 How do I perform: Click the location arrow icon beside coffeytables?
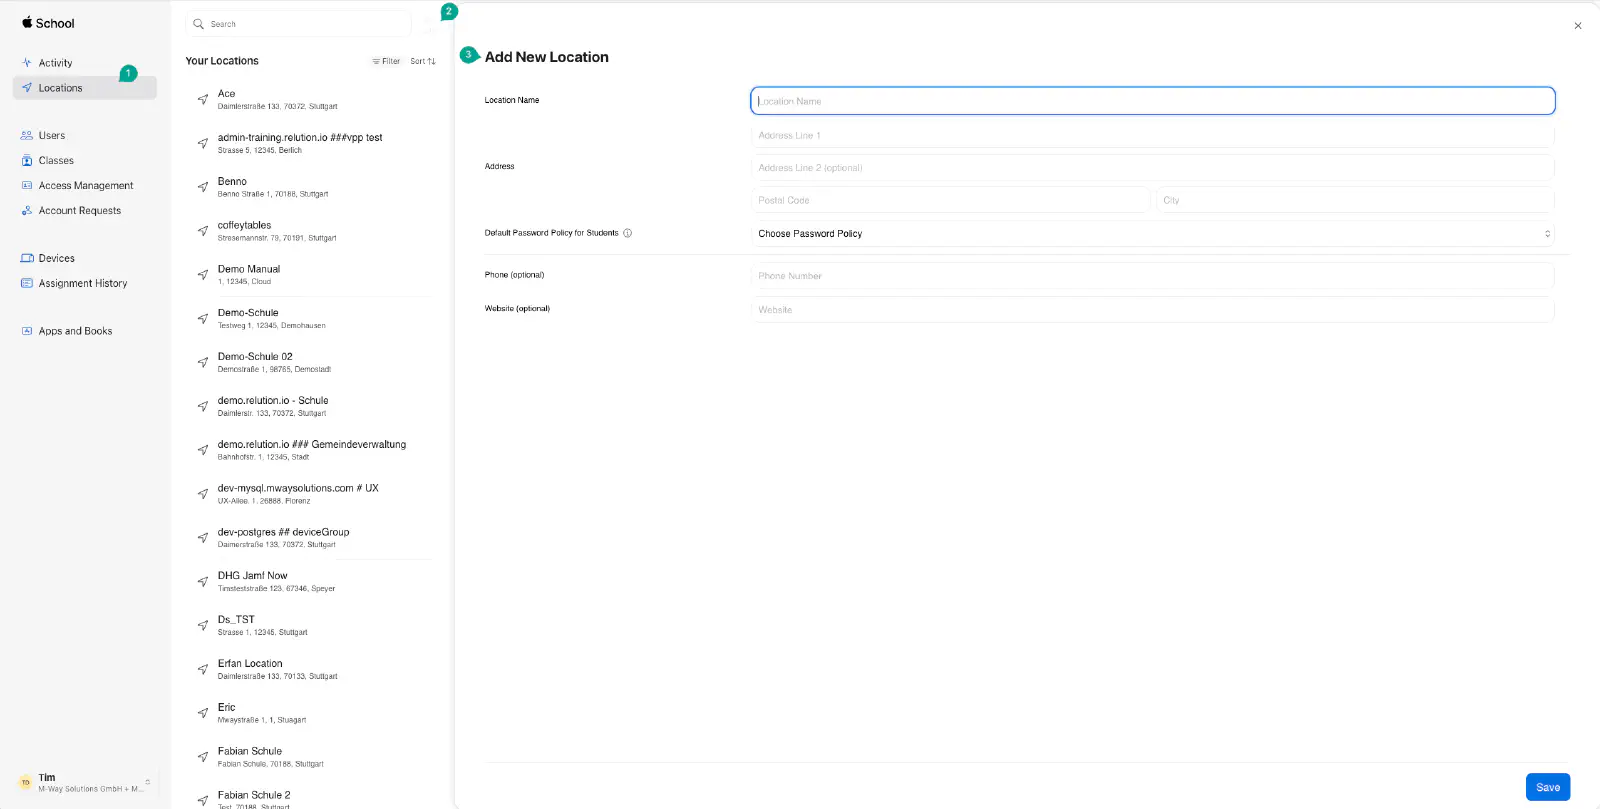tap(203, 231)
